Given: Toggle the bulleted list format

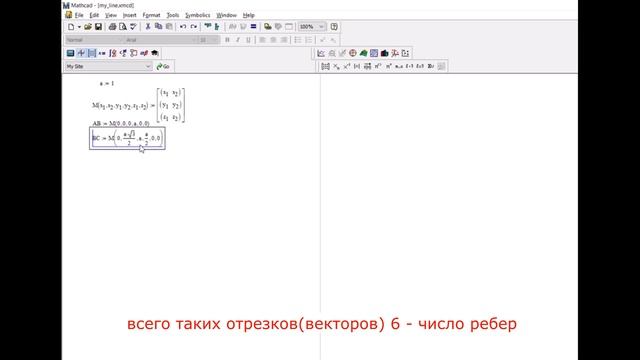Looking at the screenshot, I should click(298, 40).
